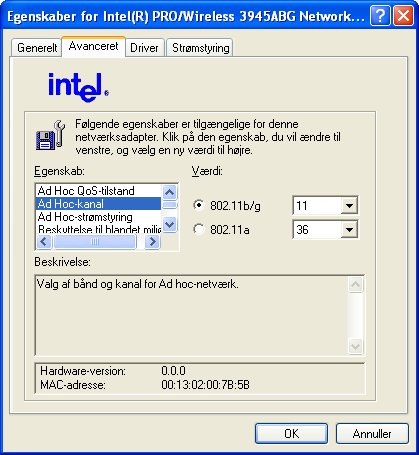
Task: Switch to the Driver tab
Action: point(144,48)
